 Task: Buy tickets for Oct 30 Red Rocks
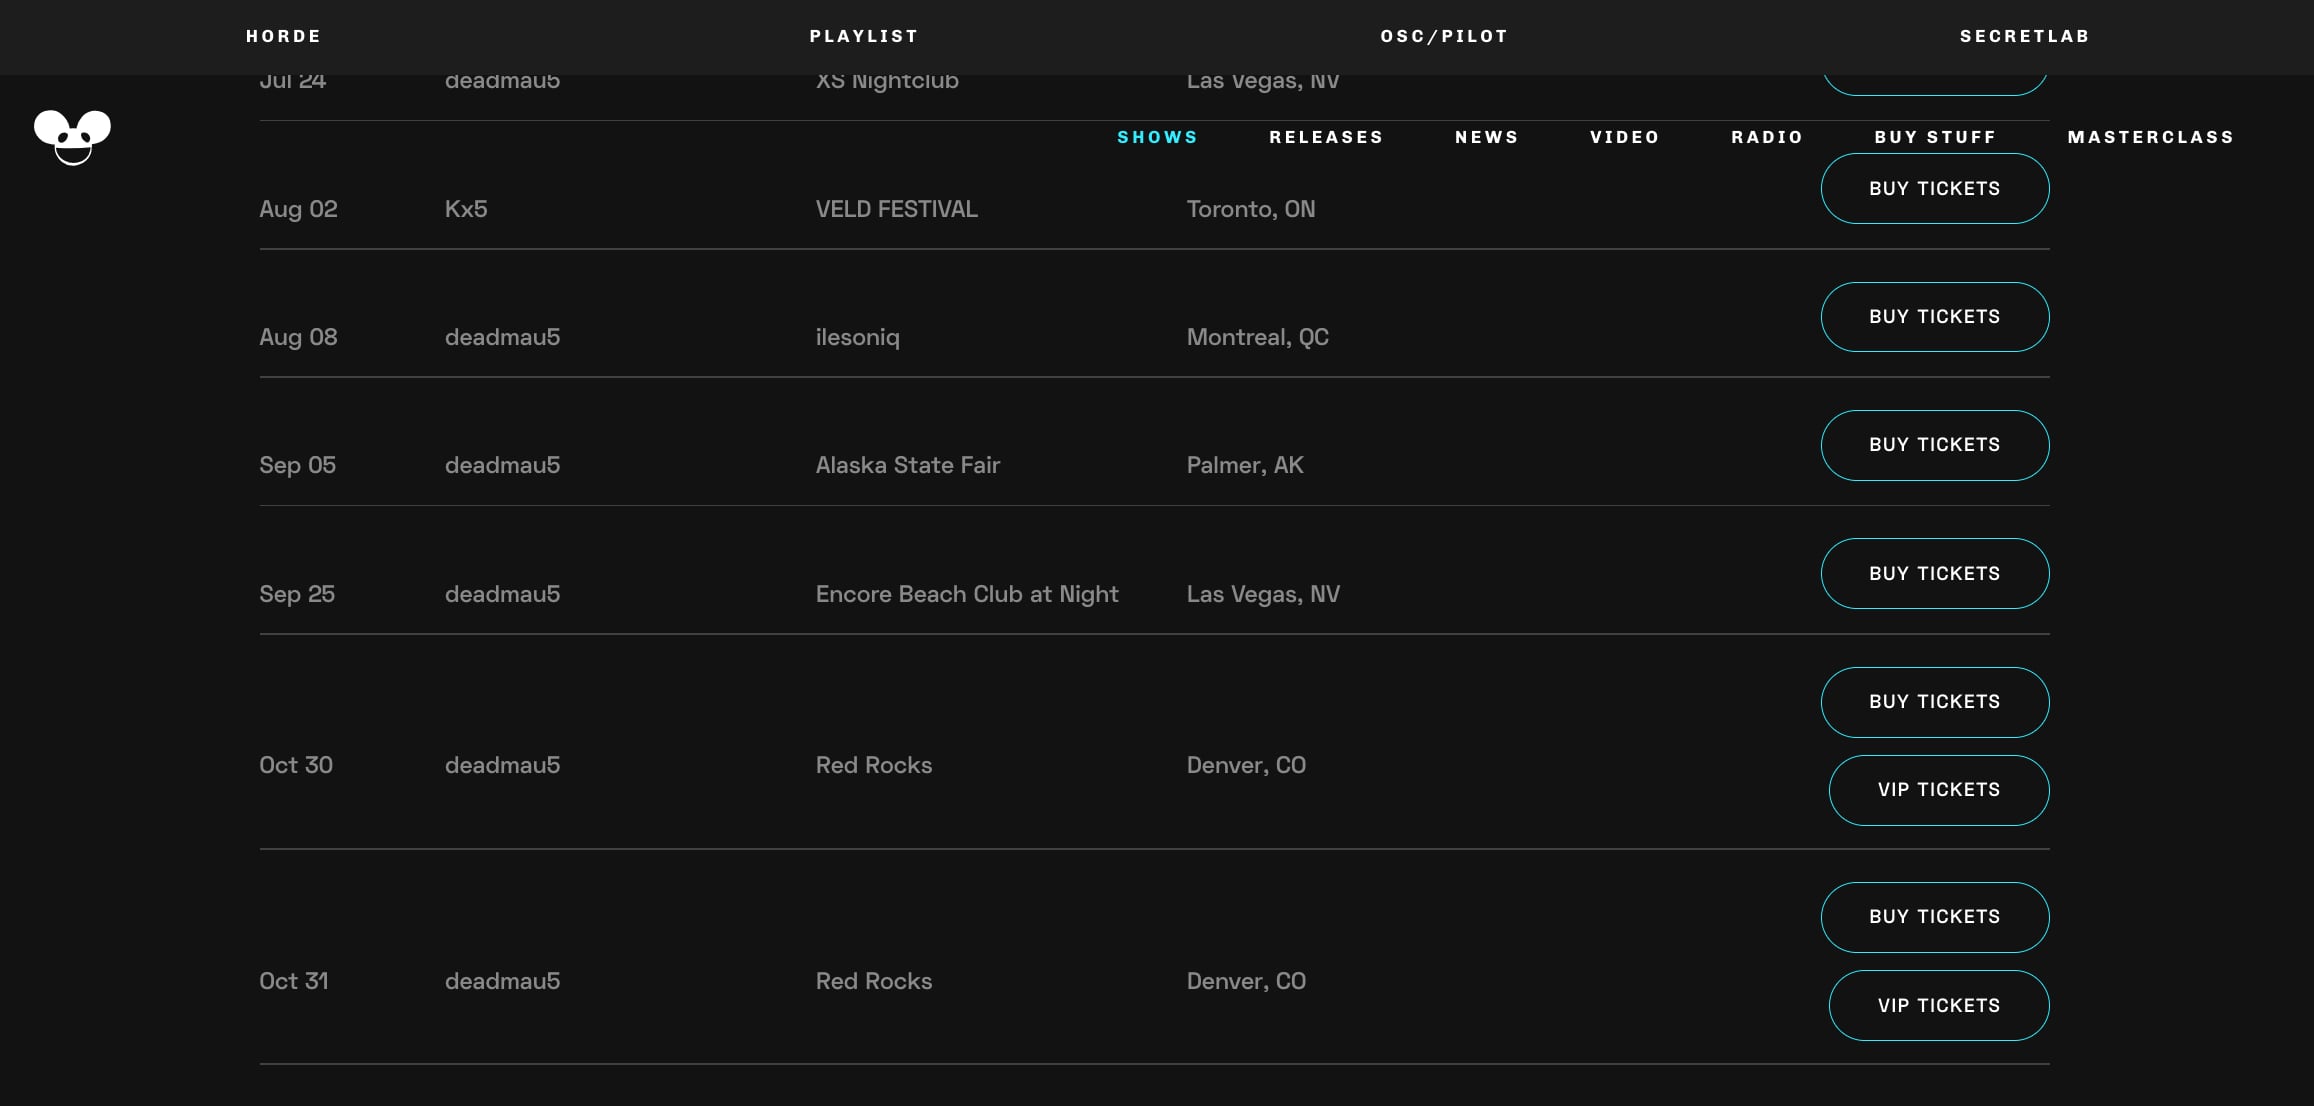pyautogui.click(x=1935, y=702)
